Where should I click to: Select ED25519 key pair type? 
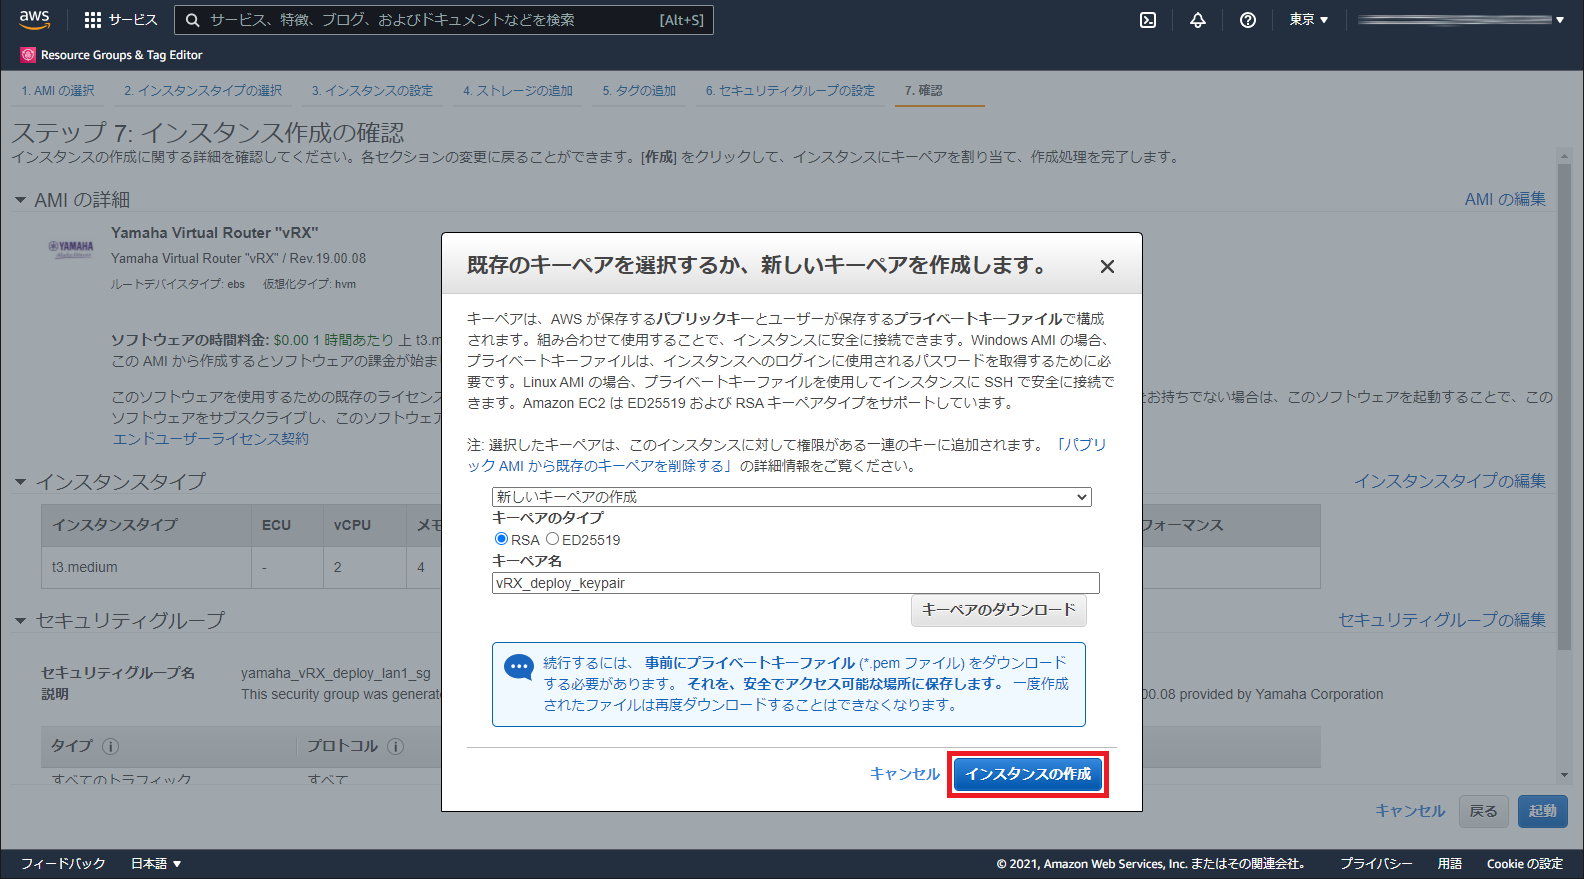tap(552, 539)
